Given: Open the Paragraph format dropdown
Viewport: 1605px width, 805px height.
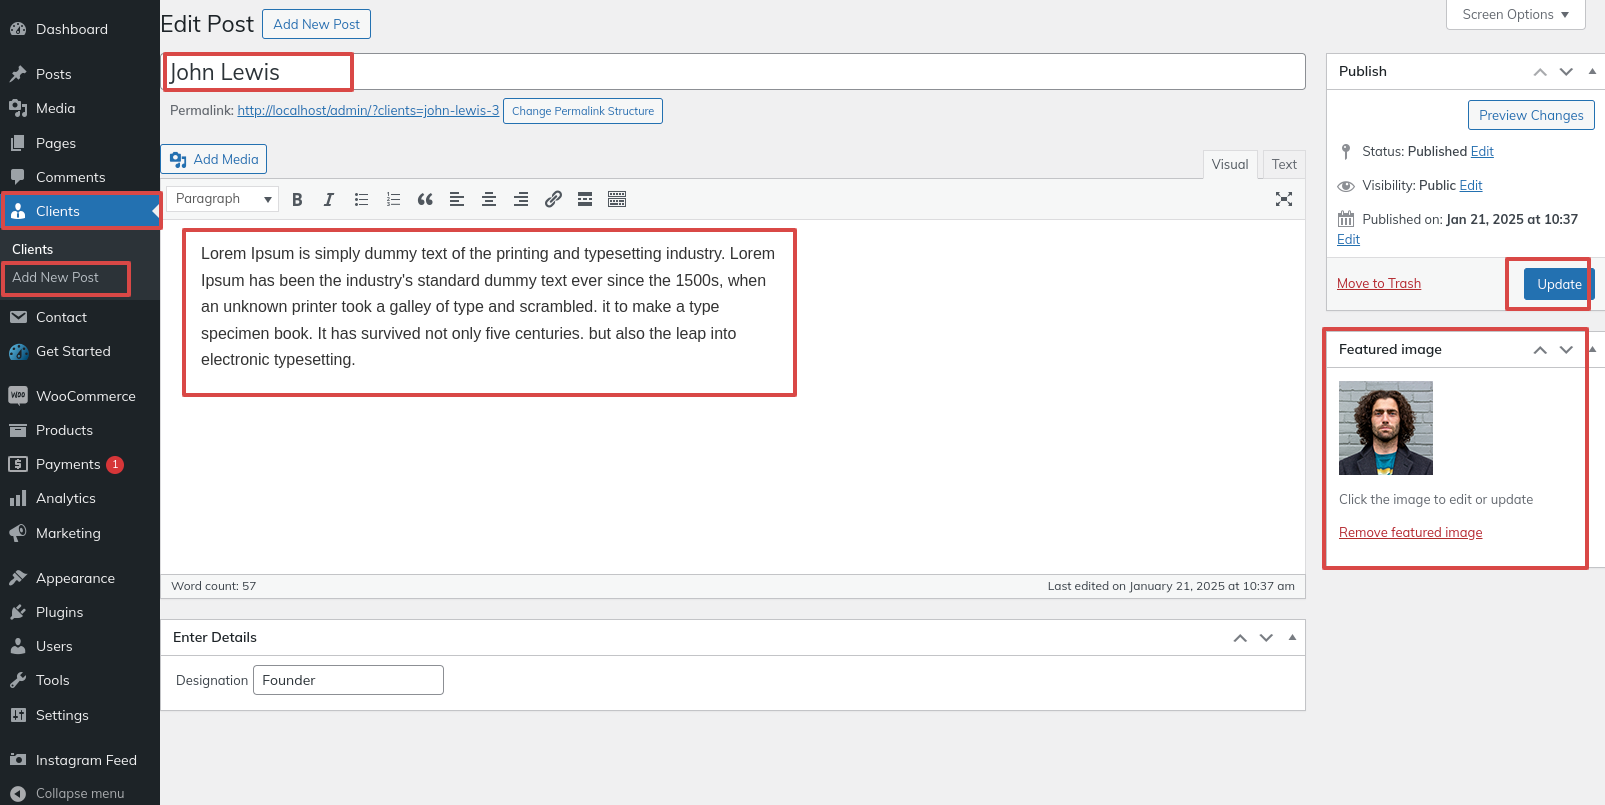Looking at the screenshot, I should point(223,199).
